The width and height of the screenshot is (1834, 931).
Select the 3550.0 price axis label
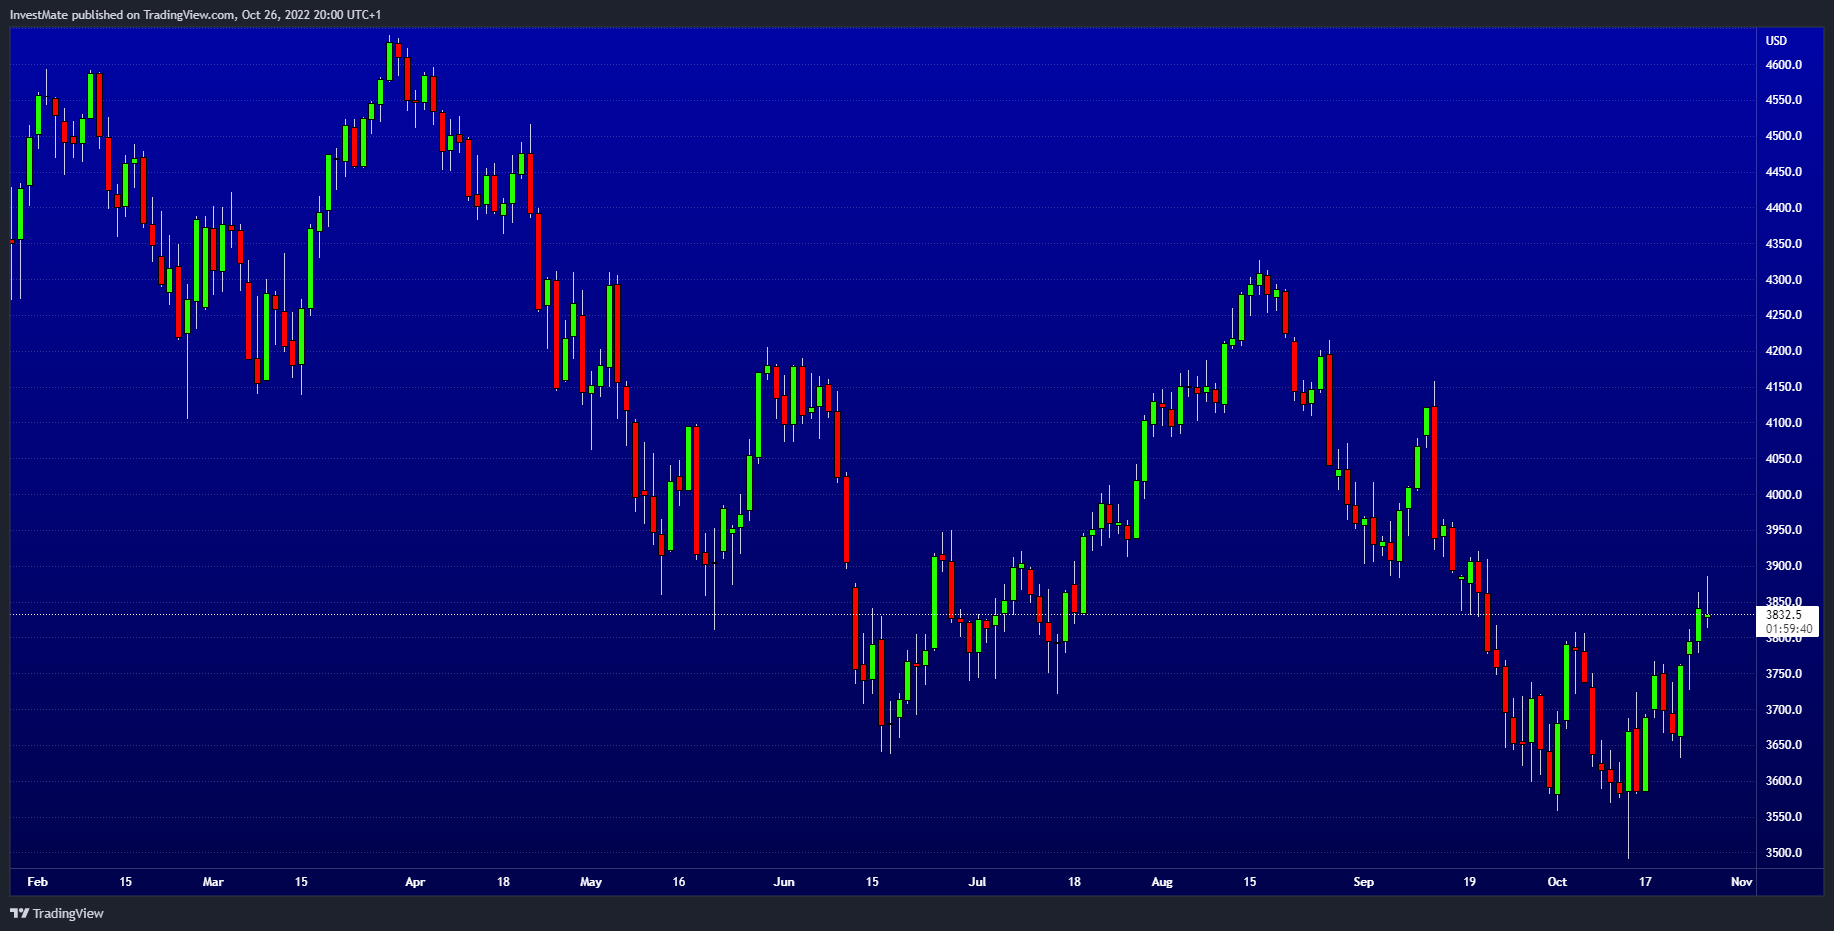point(1784,817)
